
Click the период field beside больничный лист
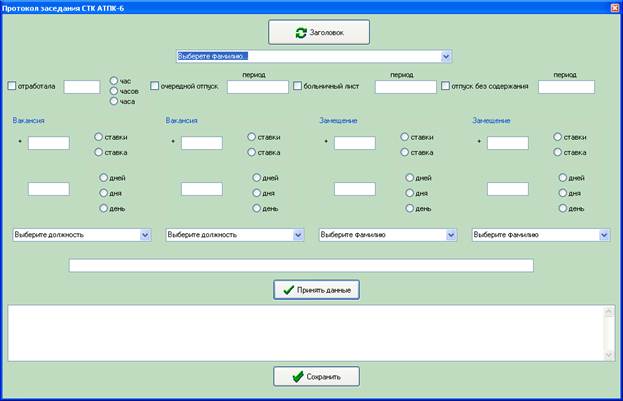(405, 87)
